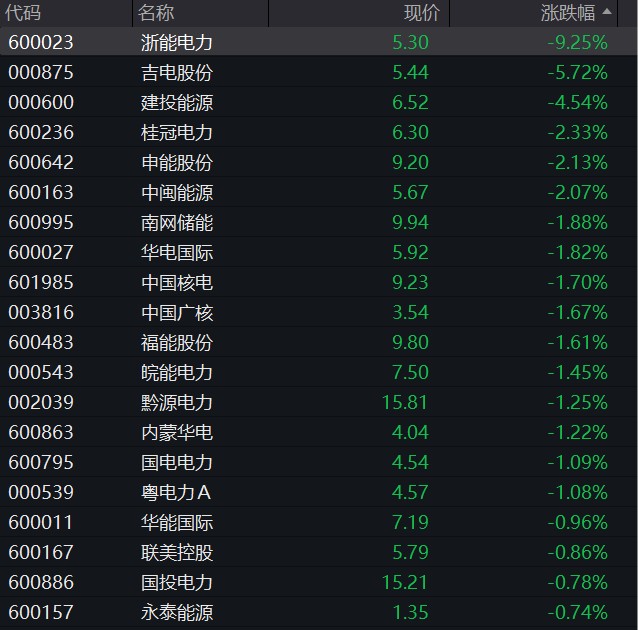Viewport: 638px width, 630px height.
Task: Select stock code 000600
Action: (x=41, y=102)
